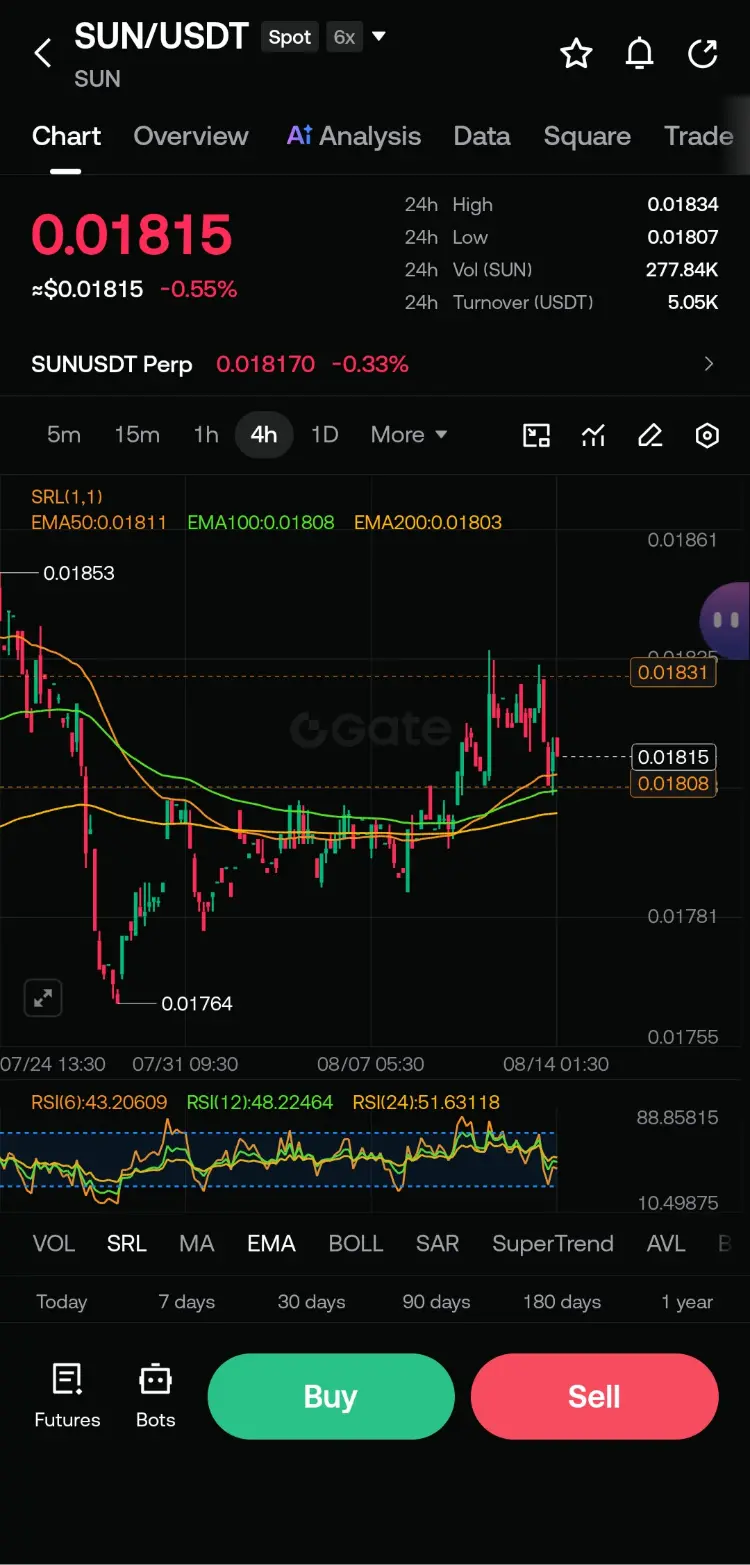Select the drawing pencil tool
This screenshot has height=1565, width=750.
click(651, 435)
